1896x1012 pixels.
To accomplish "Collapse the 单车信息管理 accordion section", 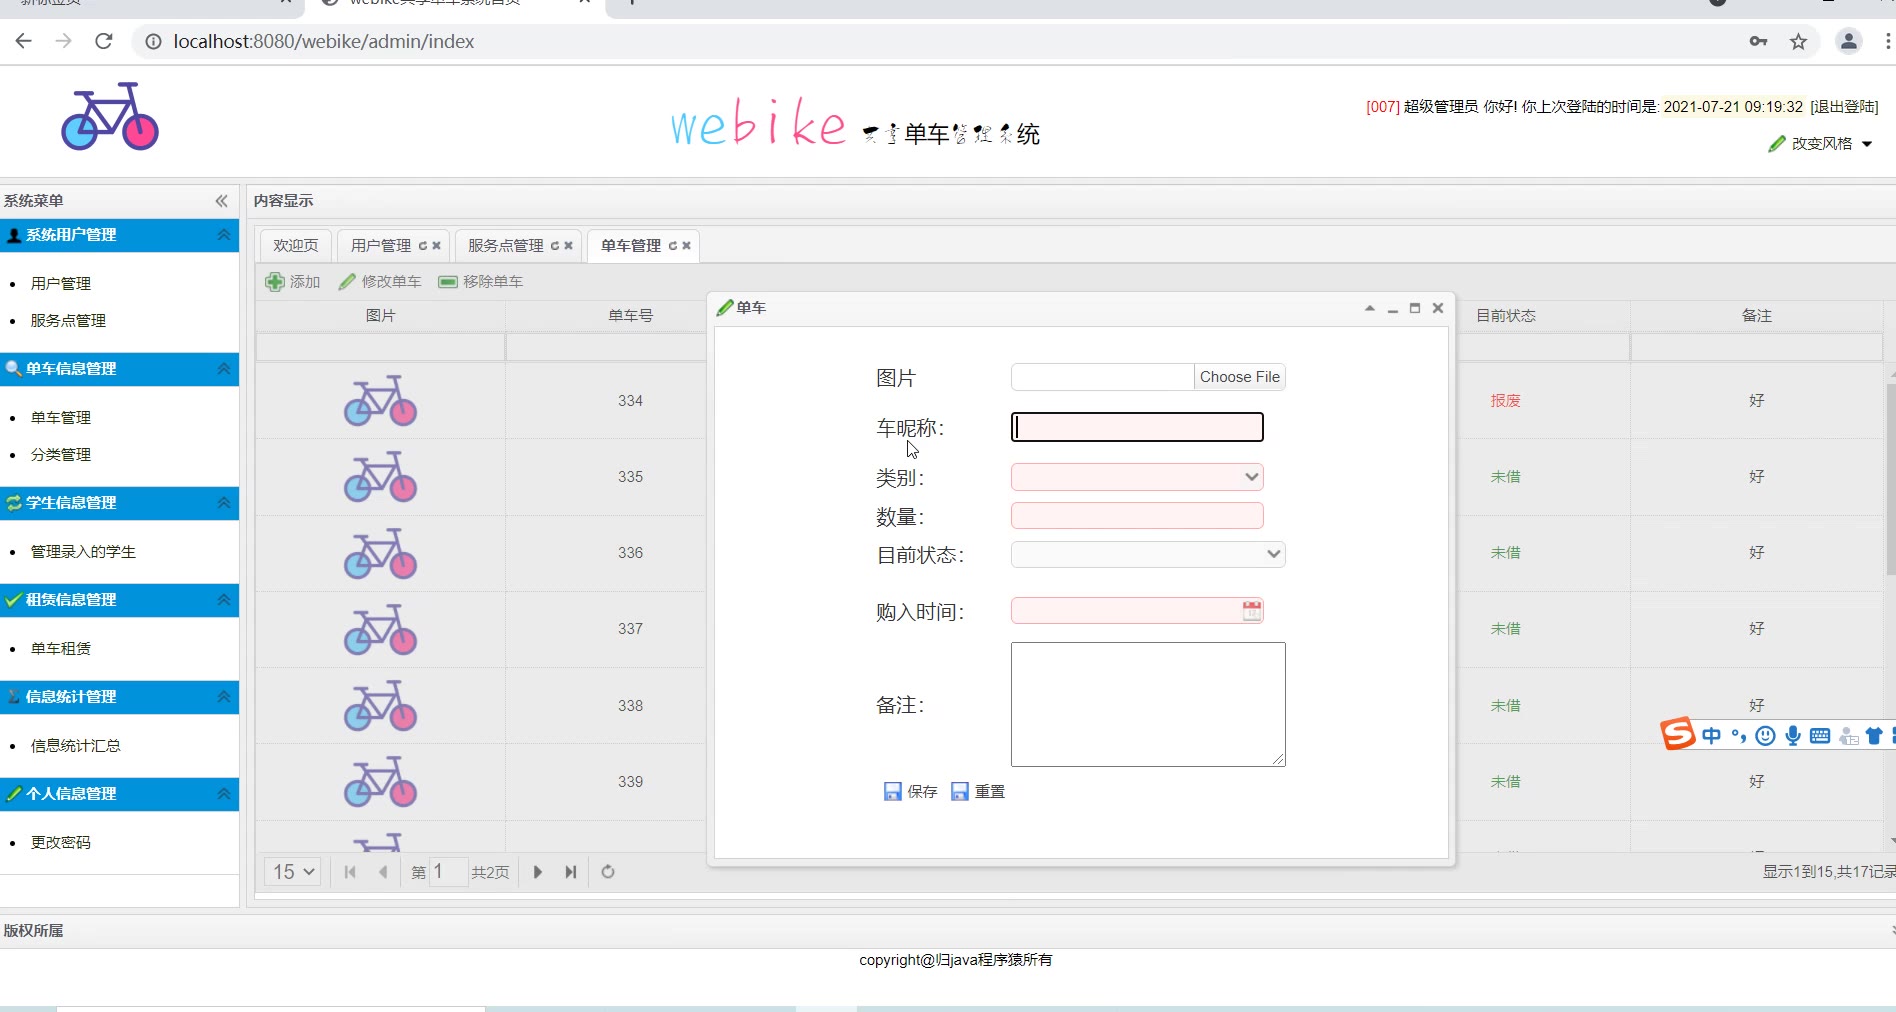I will [x=224, y=369].
